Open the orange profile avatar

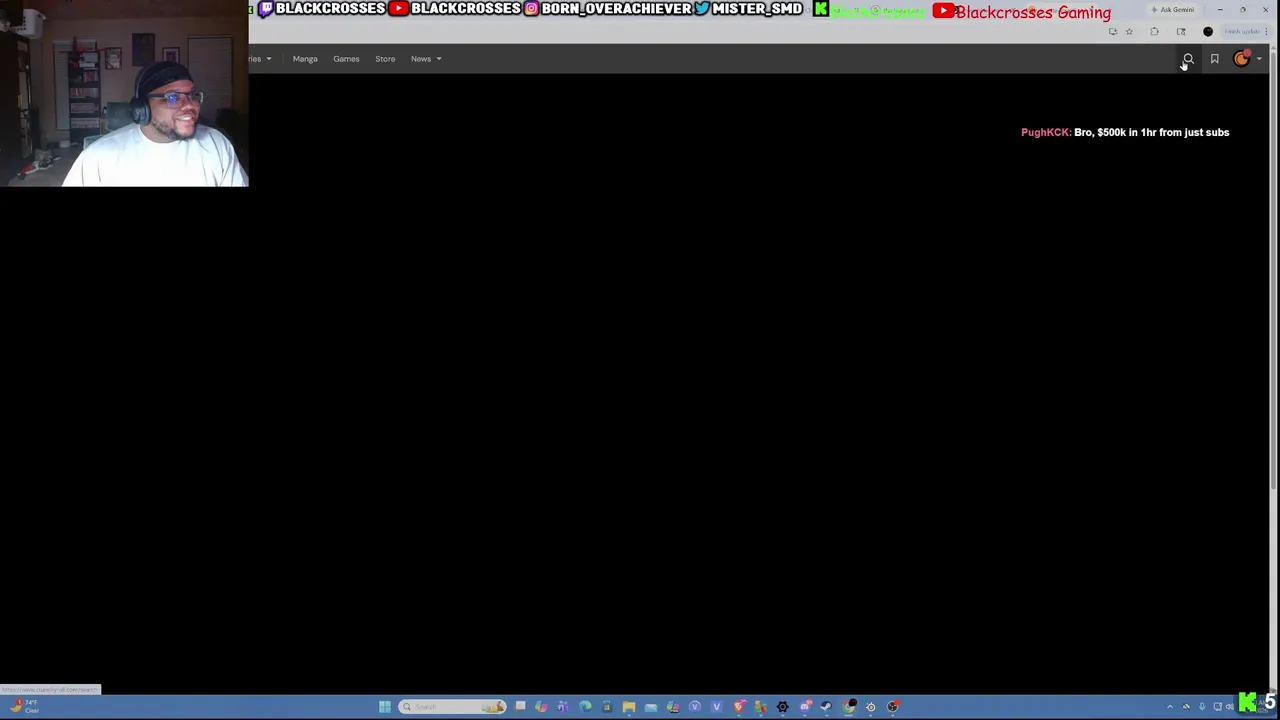pos(1241,59)
